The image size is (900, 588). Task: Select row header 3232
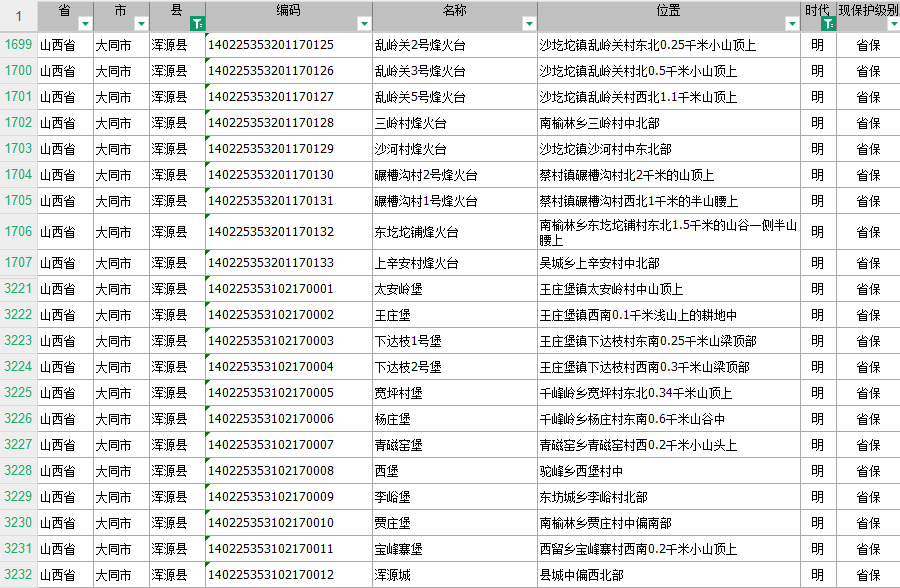18,575
